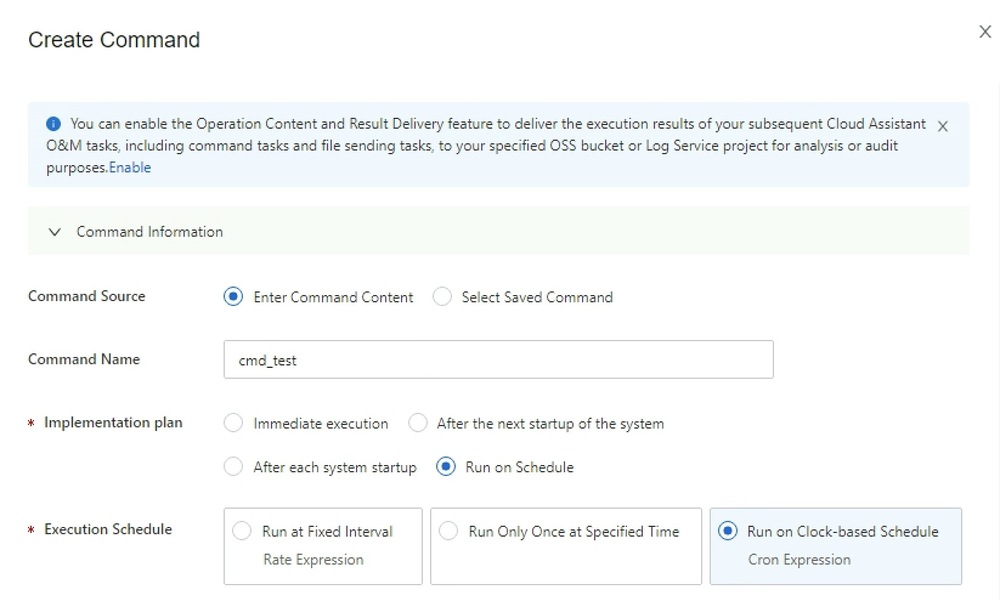Close the Create Command dialog

tap(985, 31)
